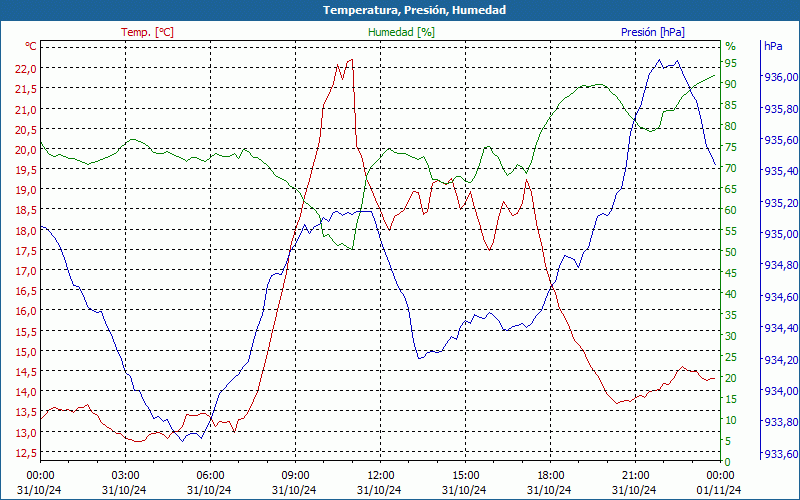Click the "933,80" pressure axis value
The image size is (800, 500).
[x=780, y=422]
